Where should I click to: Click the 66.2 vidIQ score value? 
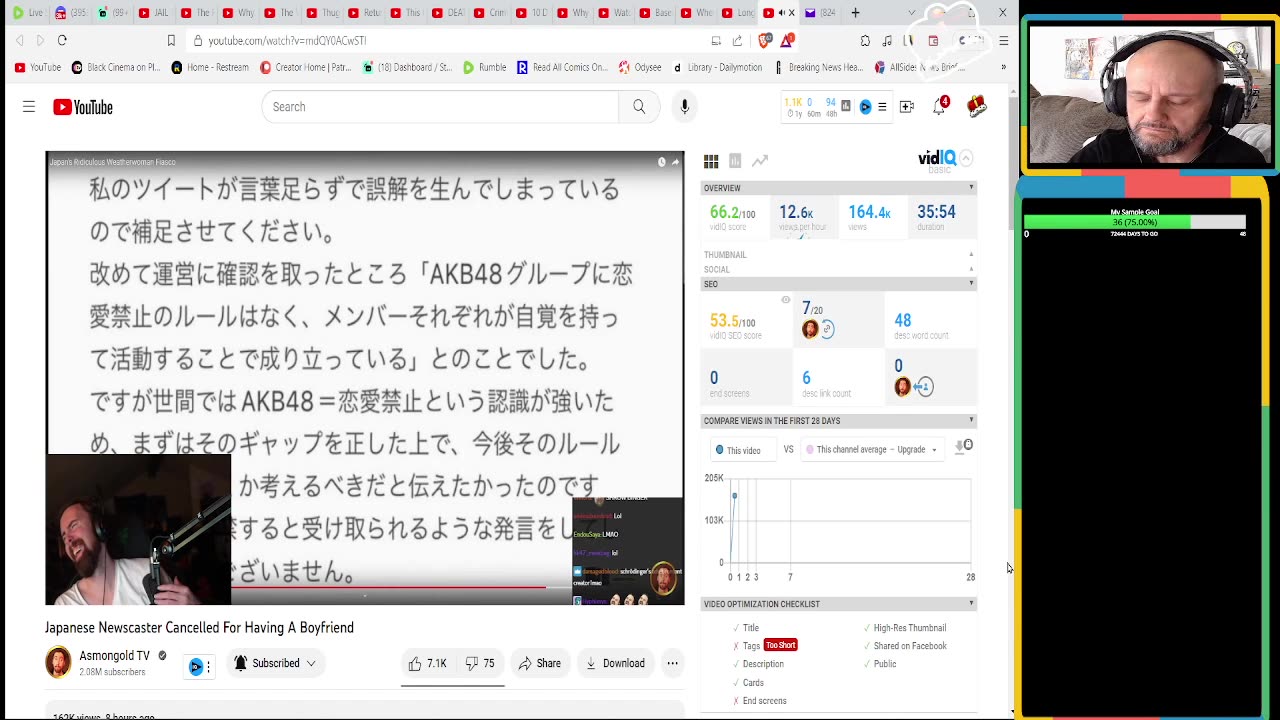(x=732, y=212)
